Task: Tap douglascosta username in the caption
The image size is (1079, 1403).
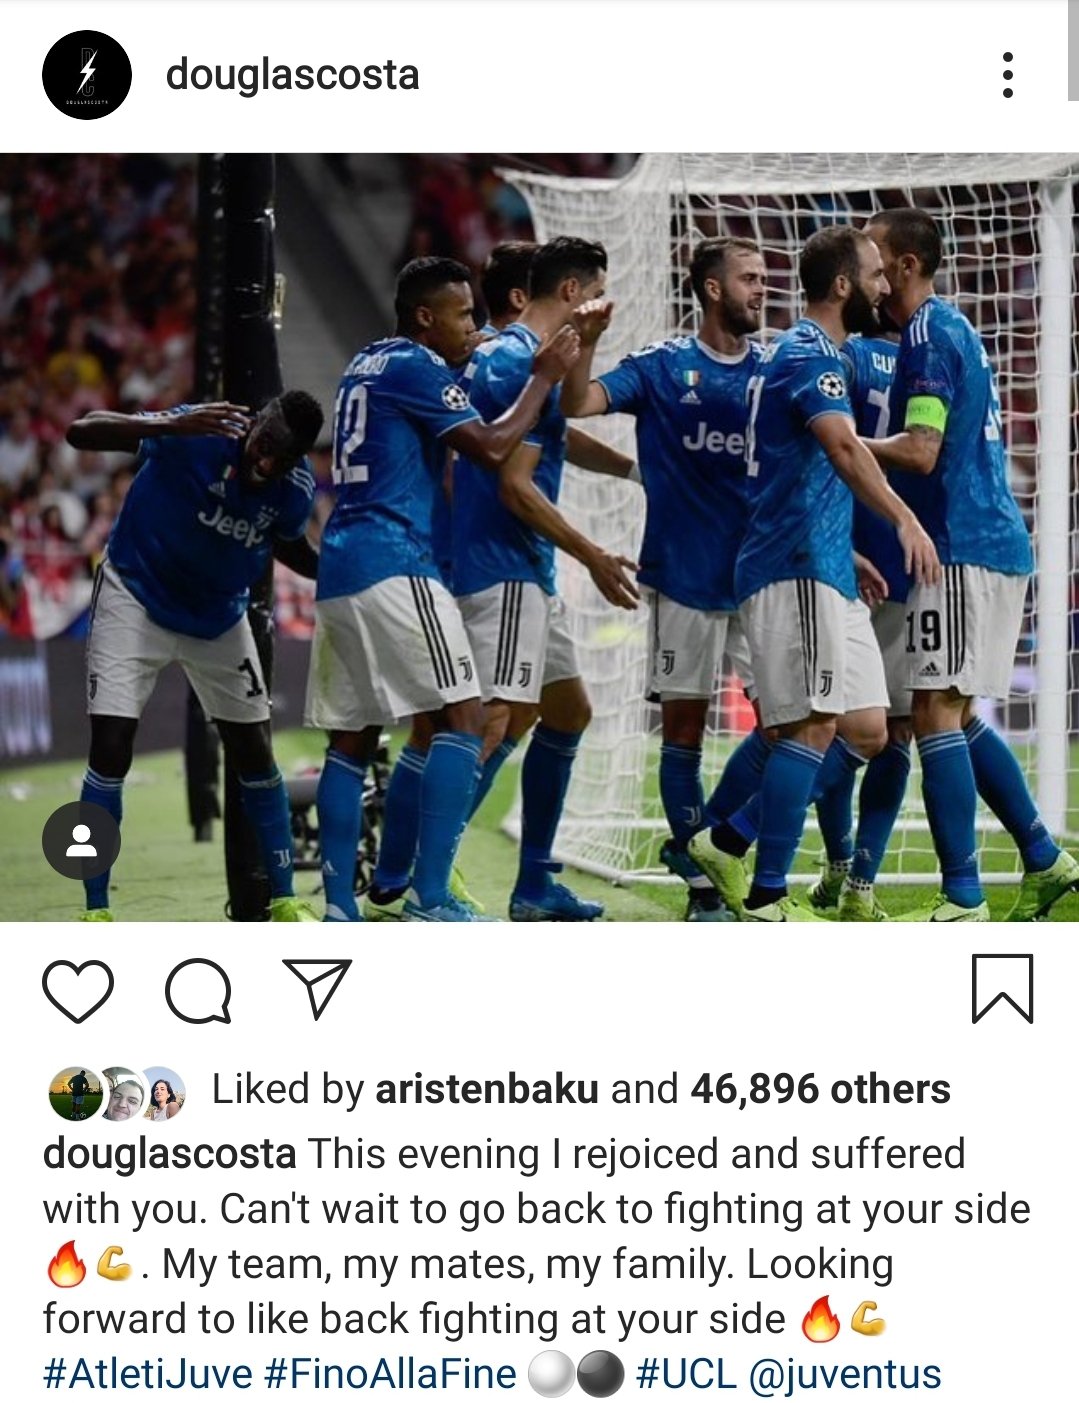Action: 169,1154
